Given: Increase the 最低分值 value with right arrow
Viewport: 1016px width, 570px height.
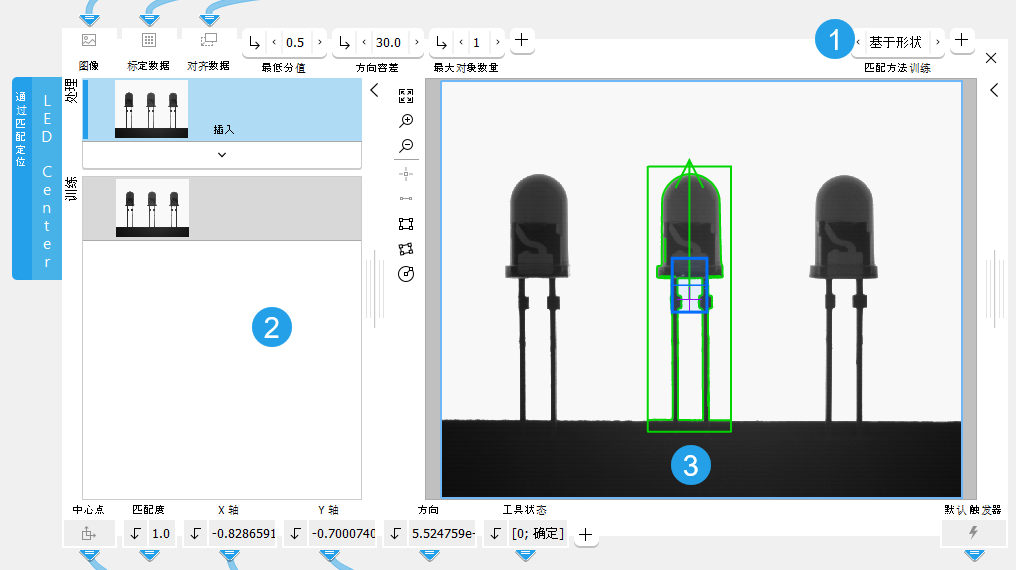Looking at the screenshot, I should coord(319,43).
